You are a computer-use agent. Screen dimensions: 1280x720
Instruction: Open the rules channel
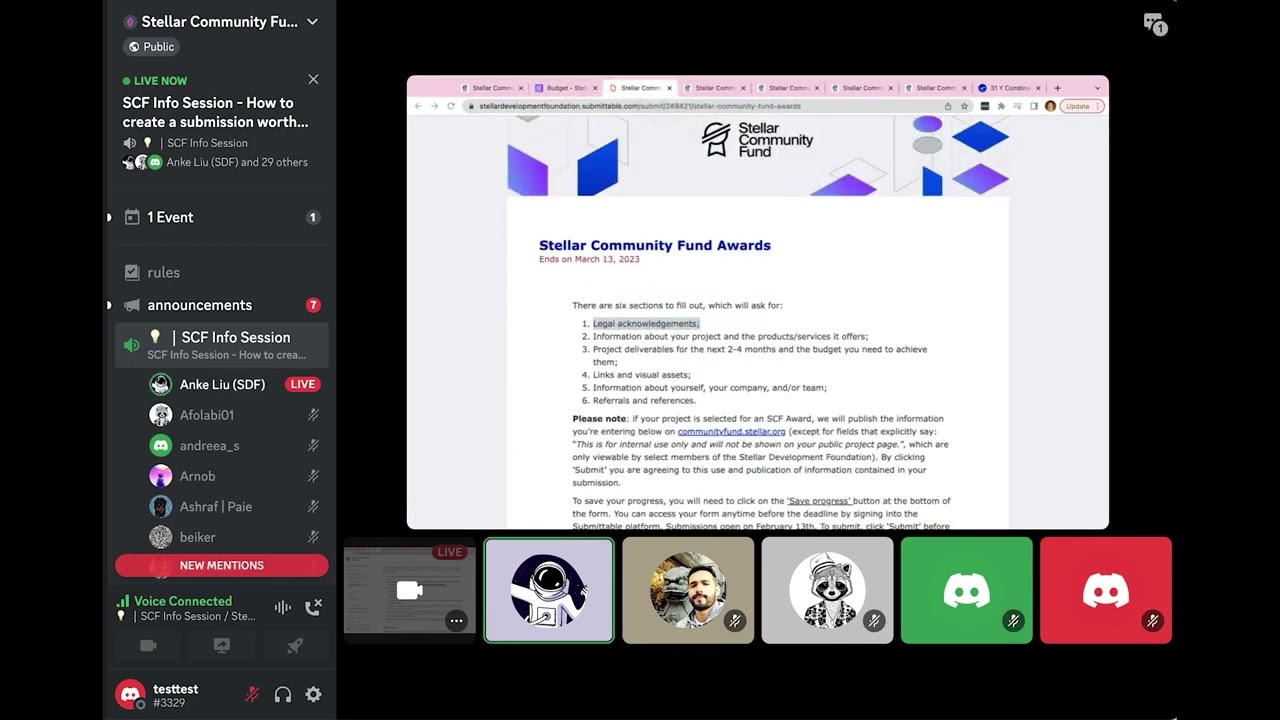point(220,272)
